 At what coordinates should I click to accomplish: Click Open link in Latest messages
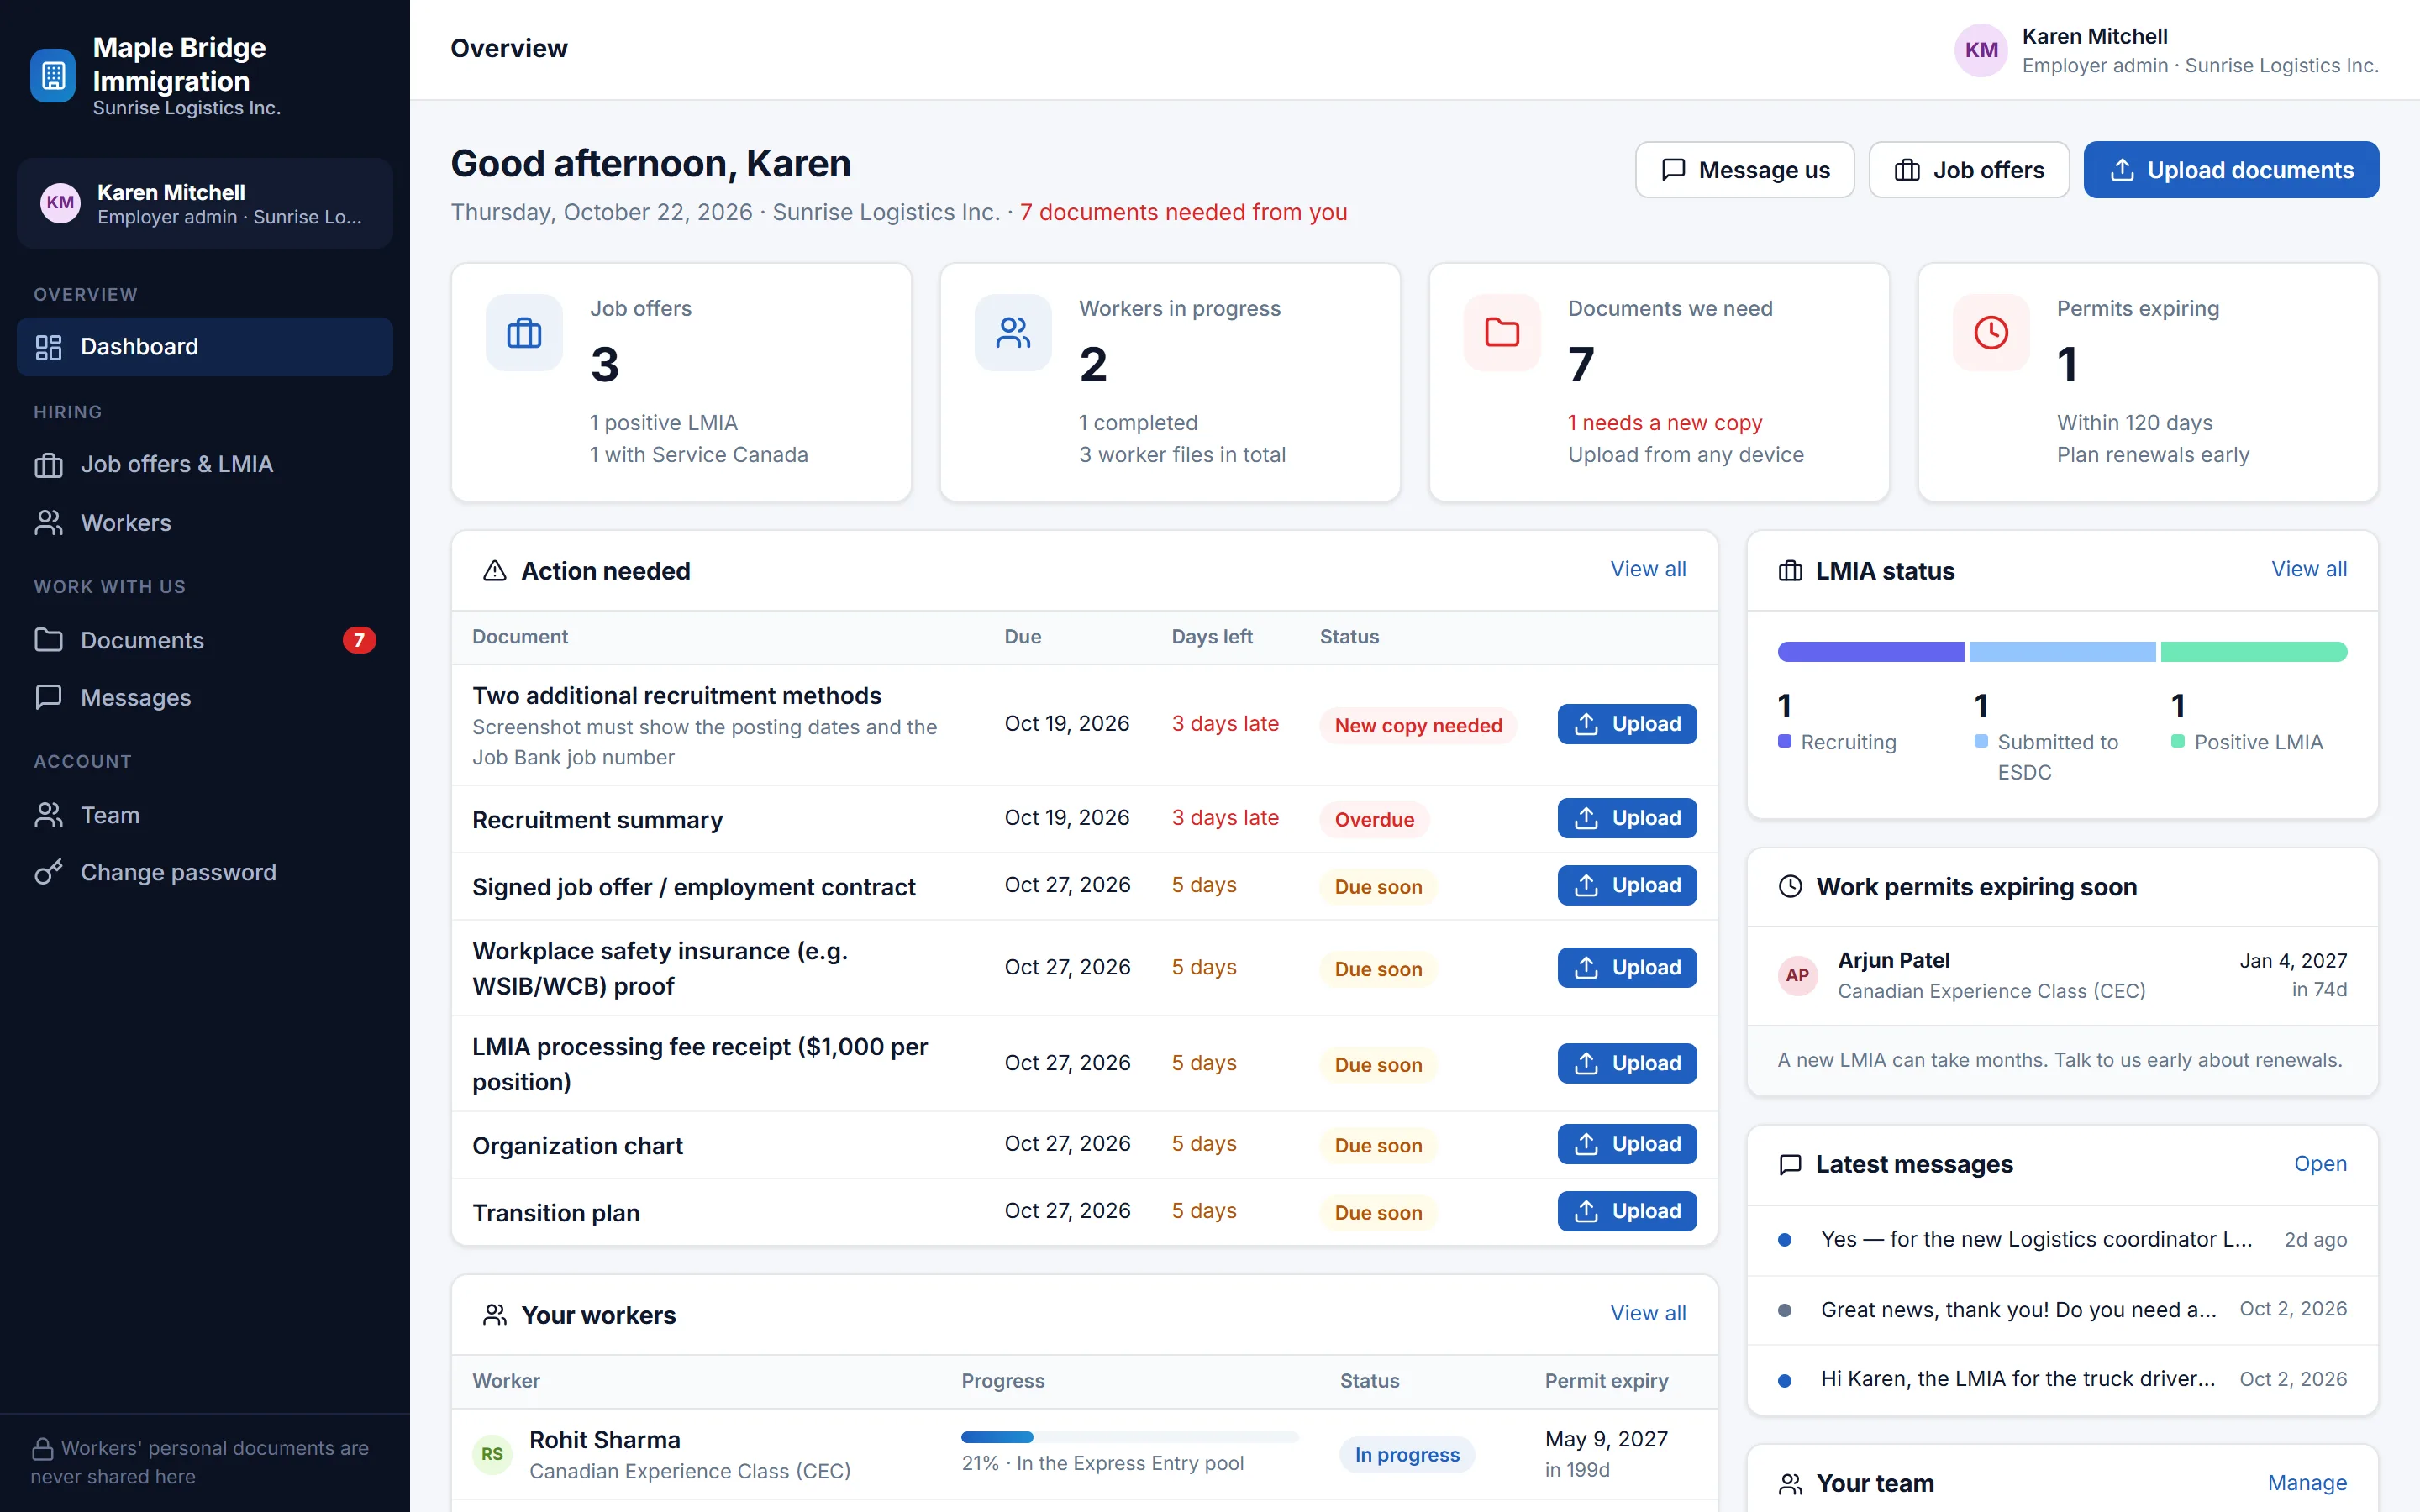(x=2320, y=1164)
